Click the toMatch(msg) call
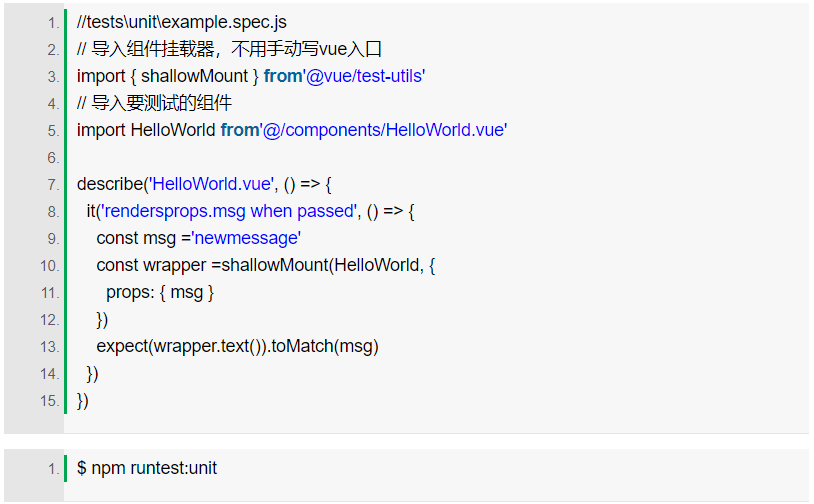814x504 pixels. click(325, 346)
